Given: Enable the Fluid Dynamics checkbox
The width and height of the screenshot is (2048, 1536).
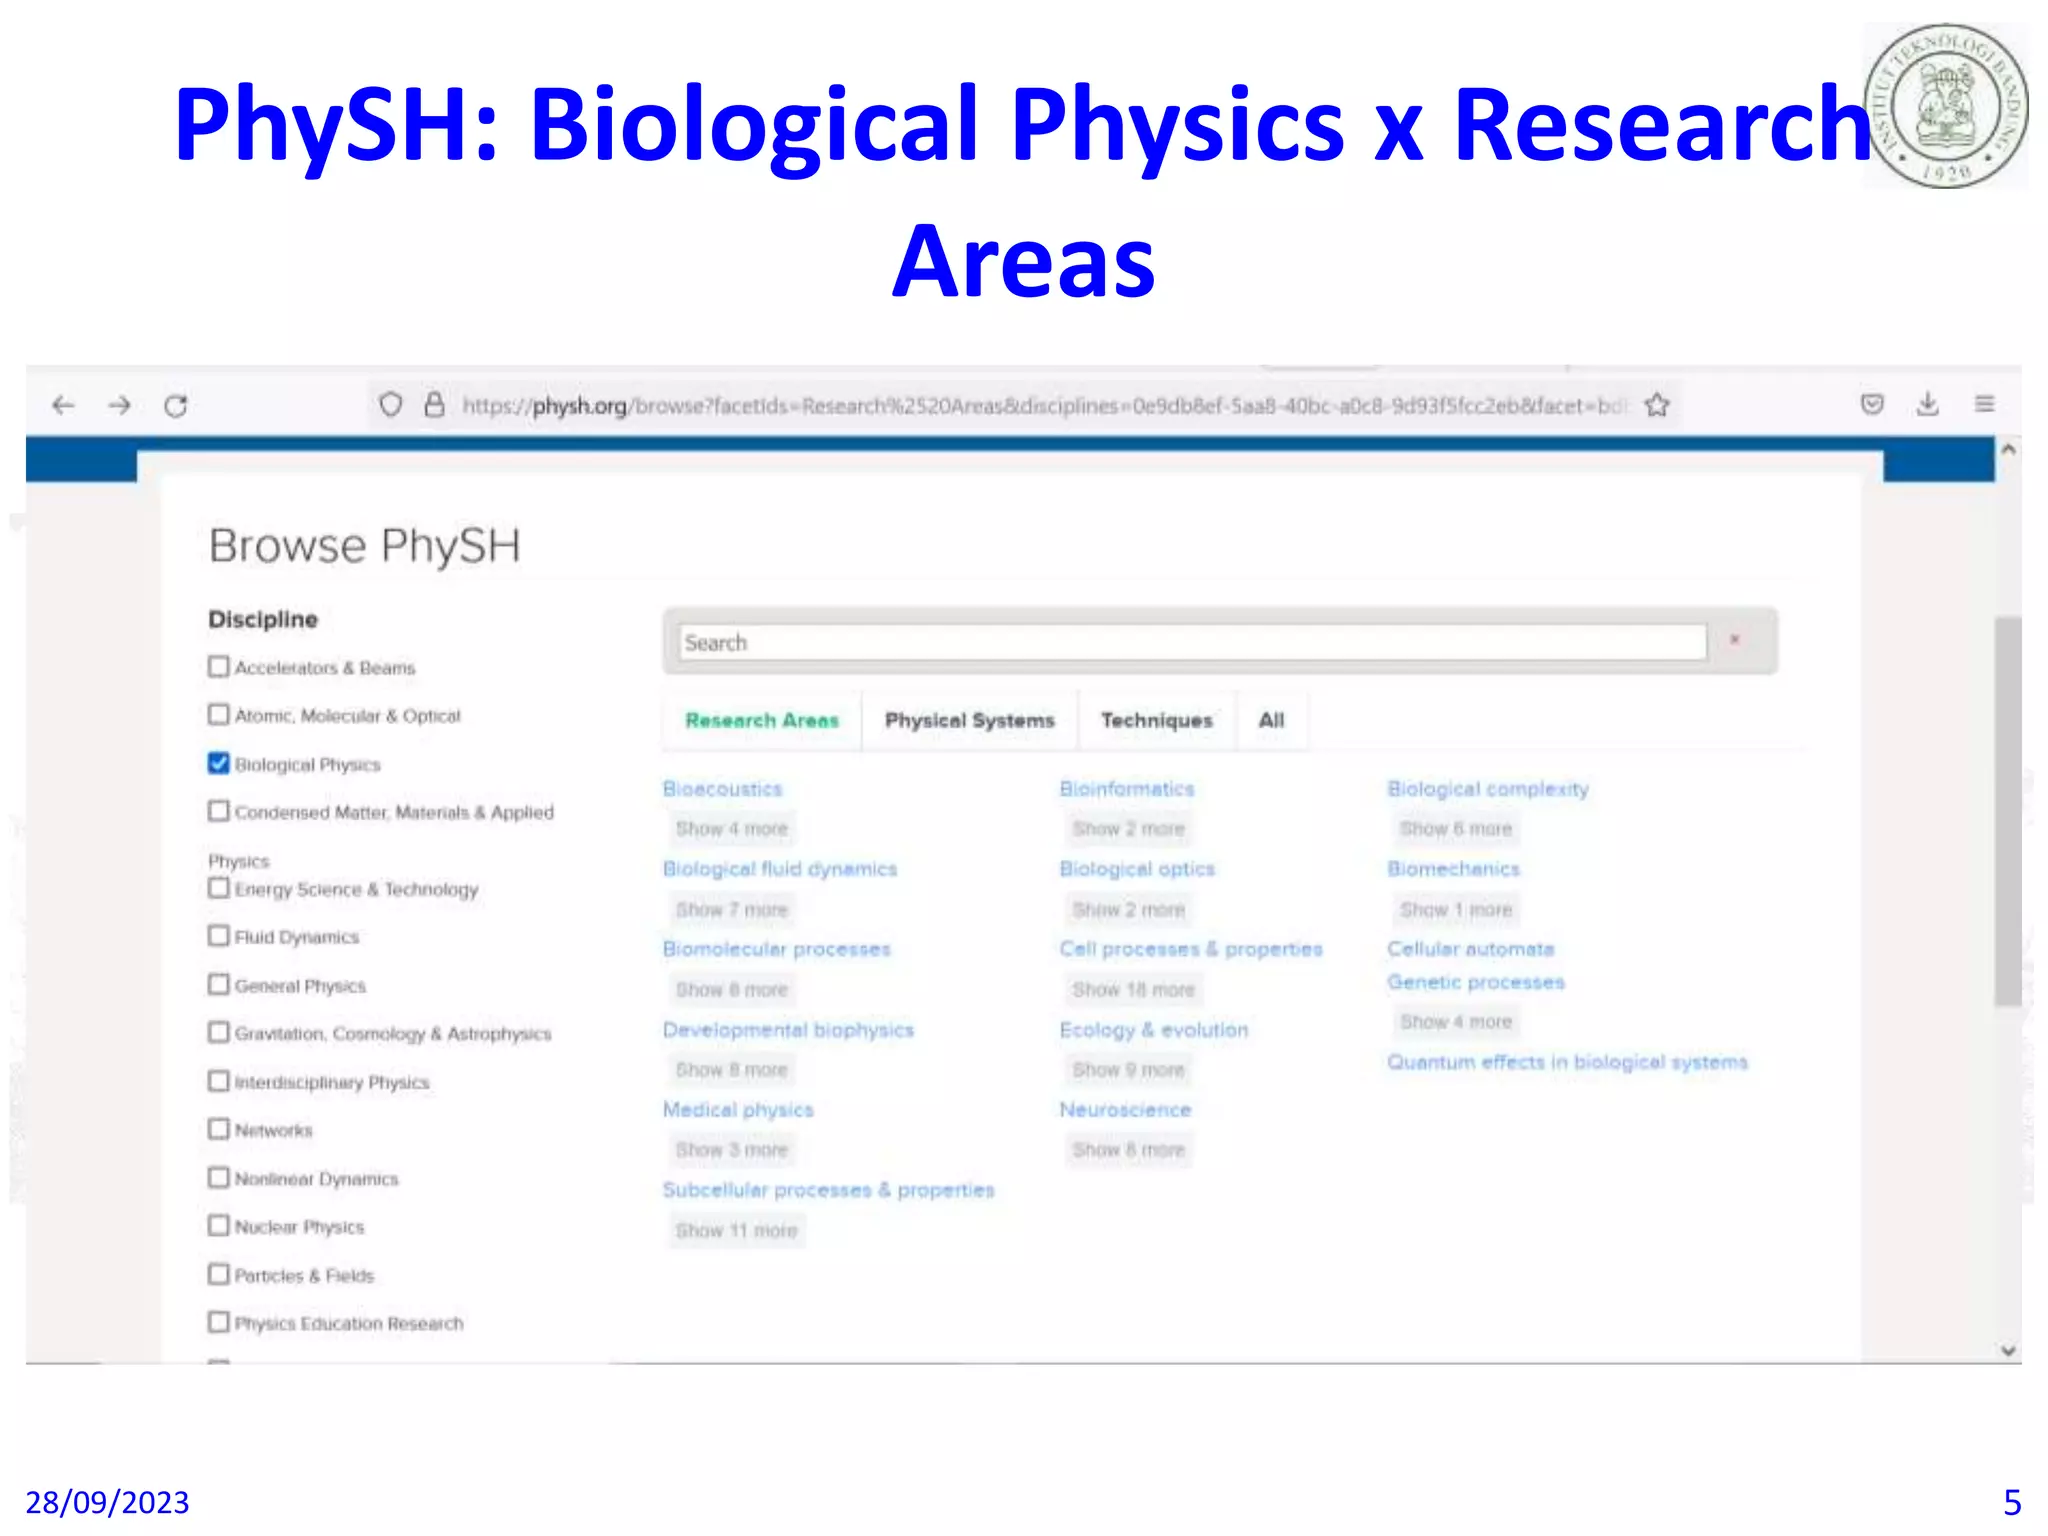Looking at the screenshot, I should tap(219, 936).
